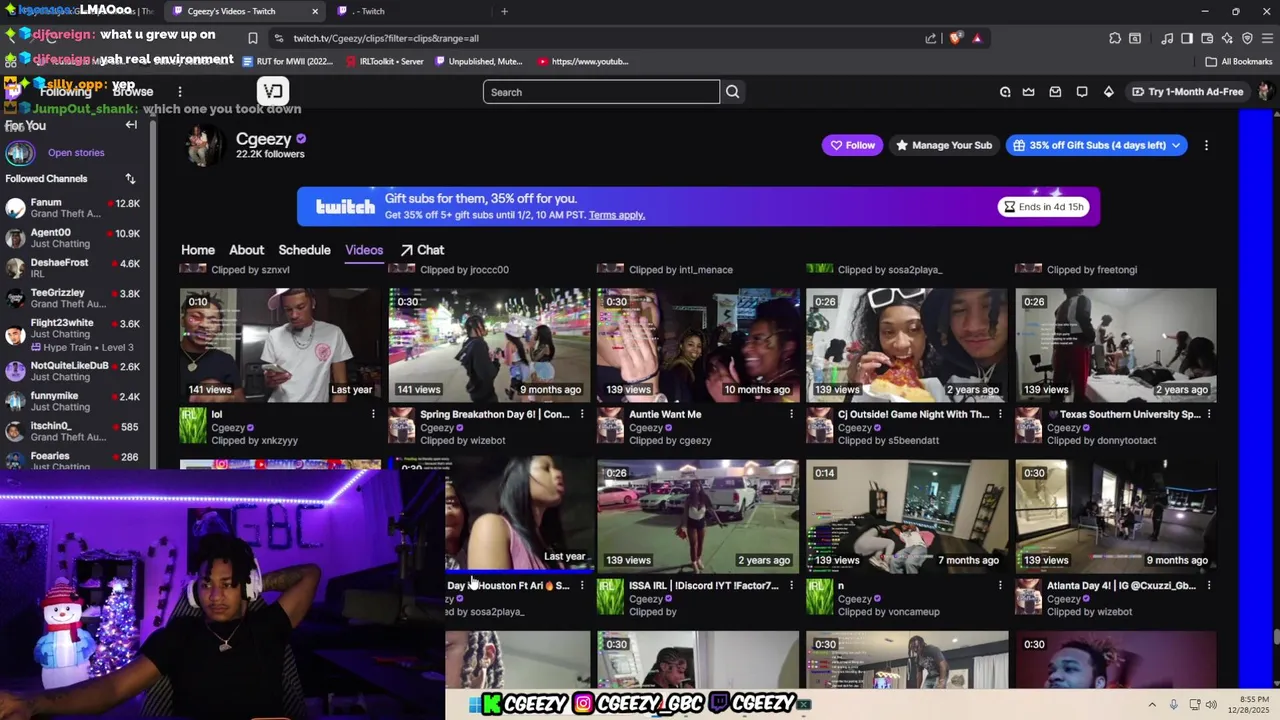Play 'ISSA IRL' clip thumbnail
The width and height of the screenshot is (1280, 720).
(698, 516)
